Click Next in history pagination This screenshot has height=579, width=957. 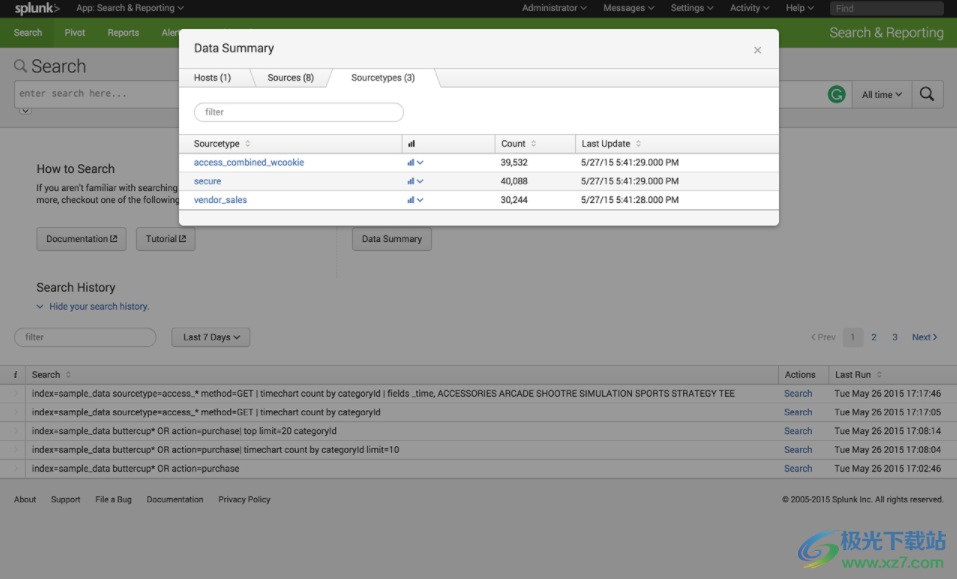pos(925,337)
